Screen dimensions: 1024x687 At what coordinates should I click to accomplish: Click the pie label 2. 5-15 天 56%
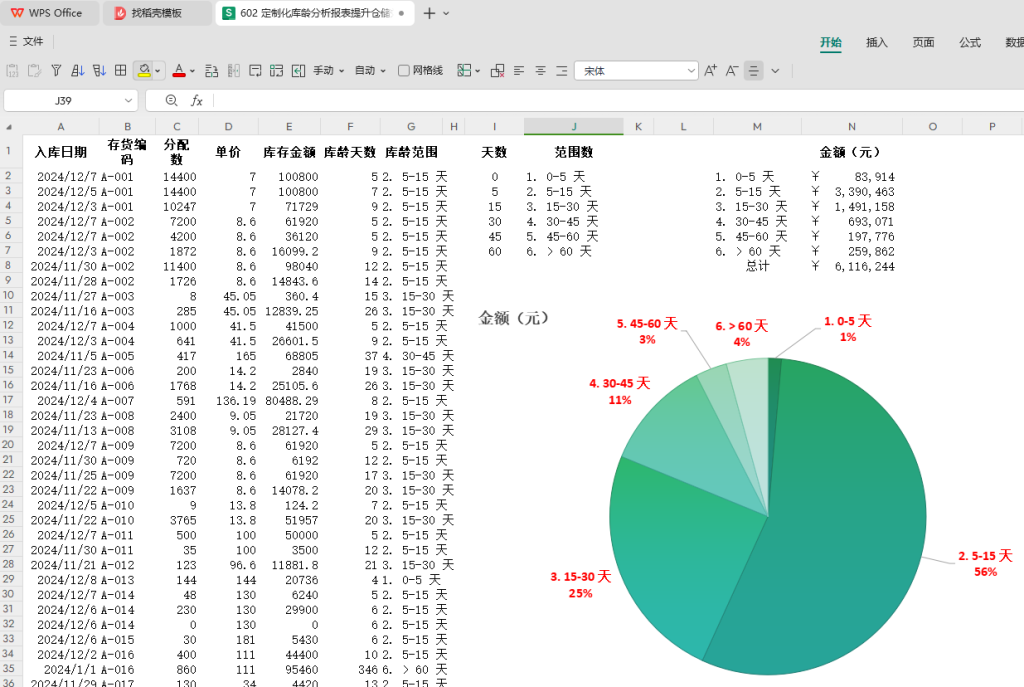coord(985,563)
